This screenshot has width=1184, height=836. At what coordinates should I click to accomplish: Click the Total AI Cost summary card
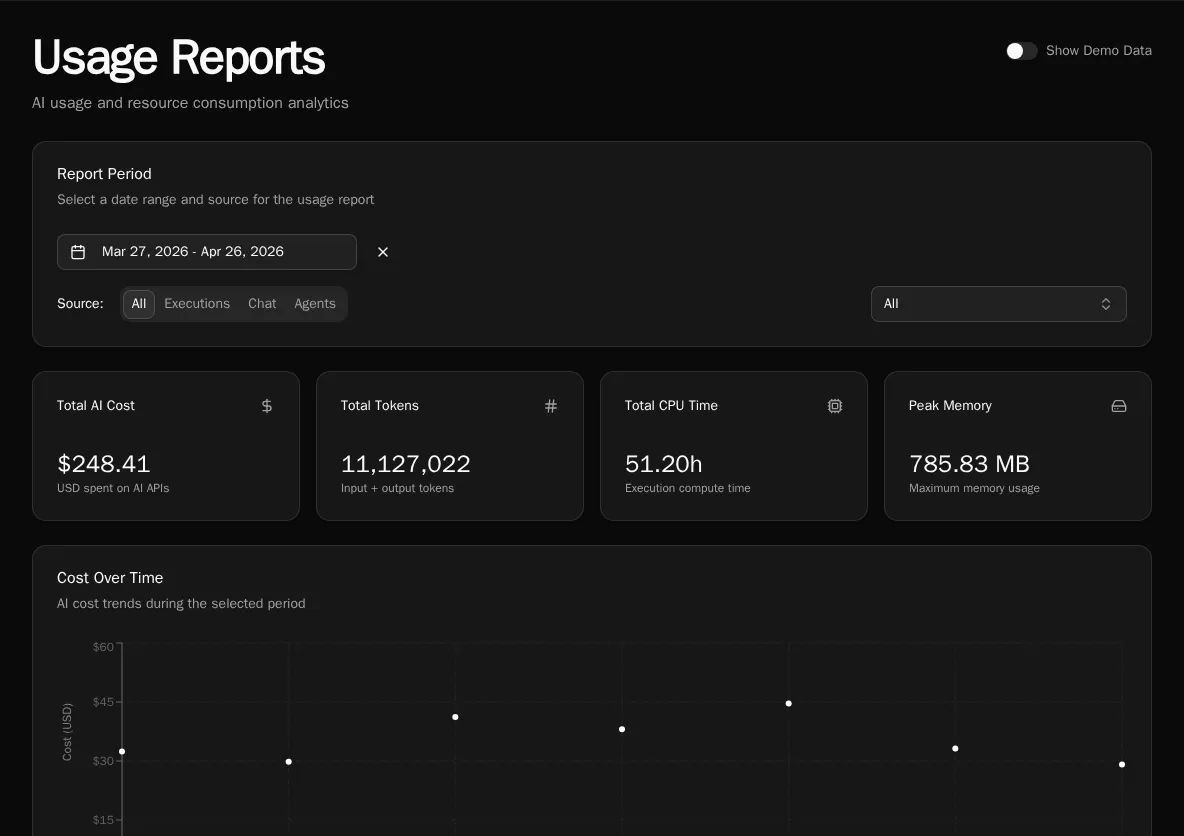click(x=166, y=445)
